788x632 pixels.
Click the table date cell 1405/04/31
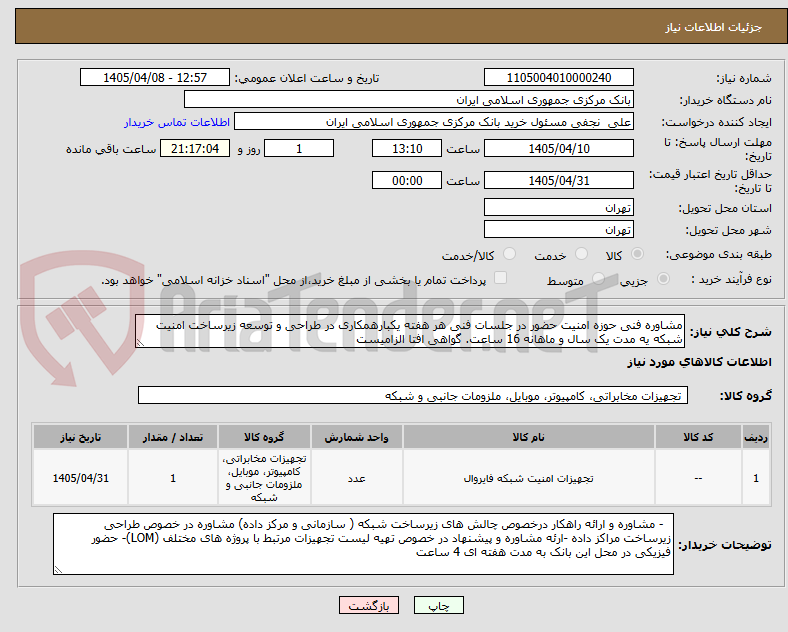pyautogui.click(x=80, y=478)
